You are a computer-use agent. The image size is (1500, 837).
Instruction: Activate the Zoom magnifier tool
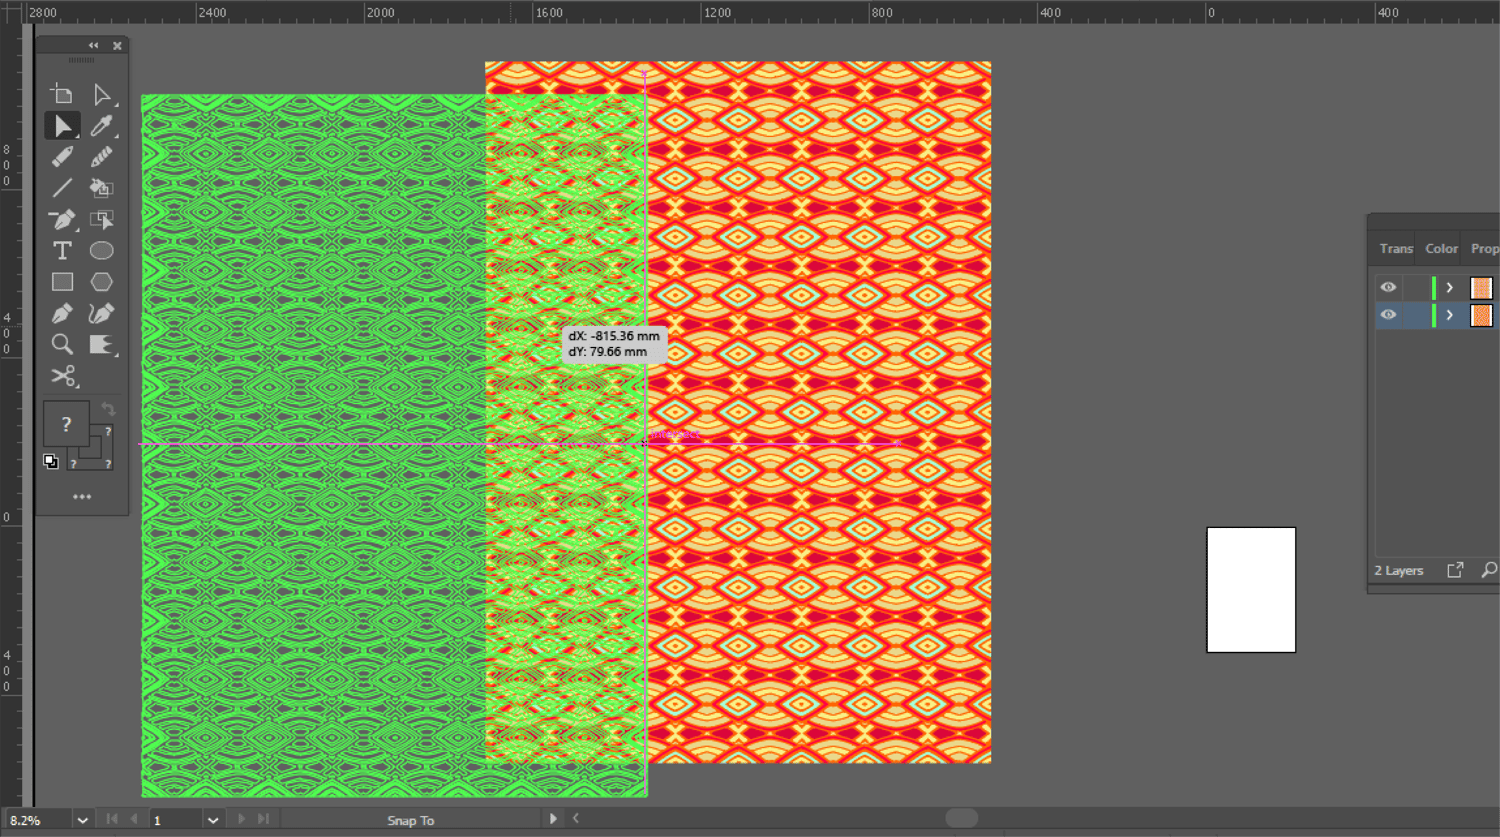[62, 344]
